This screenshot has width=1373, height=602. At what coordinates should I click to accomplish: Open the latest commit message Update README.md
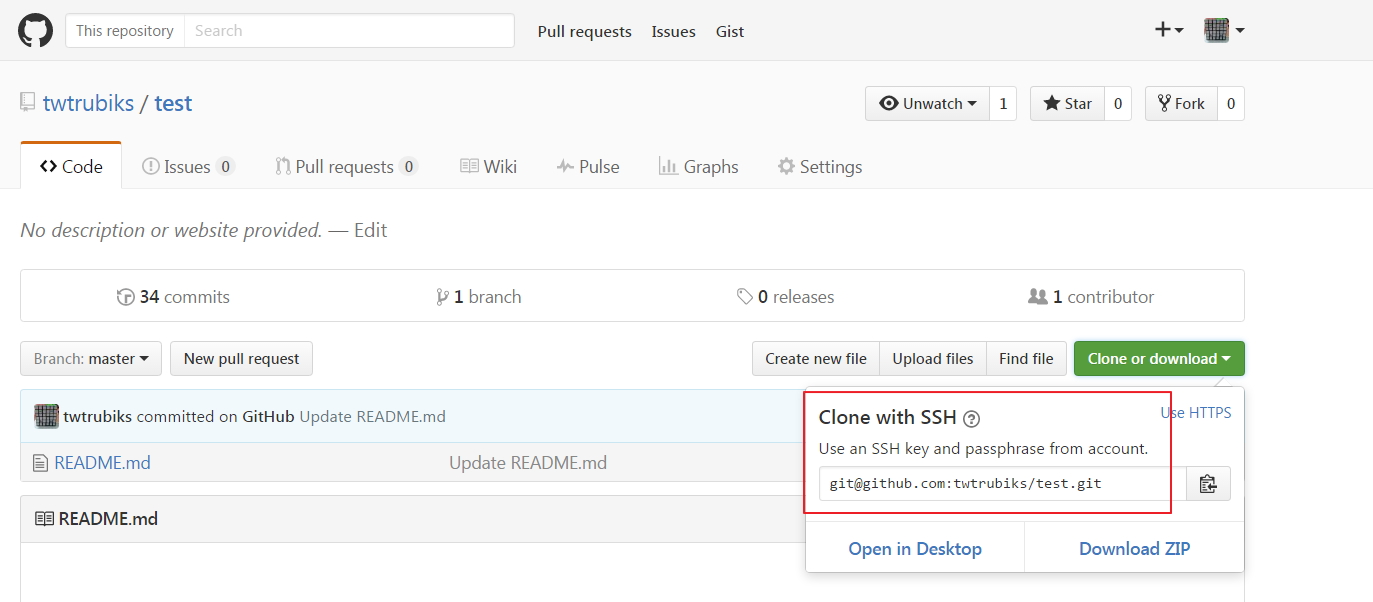pos(372,417)
